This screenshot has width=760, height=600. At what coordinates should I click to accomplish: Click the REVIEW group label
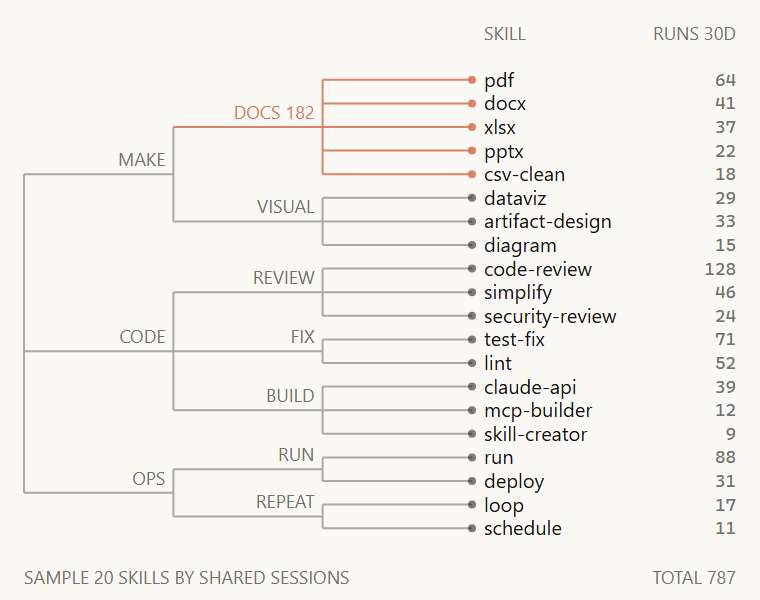tap(284, 278)
